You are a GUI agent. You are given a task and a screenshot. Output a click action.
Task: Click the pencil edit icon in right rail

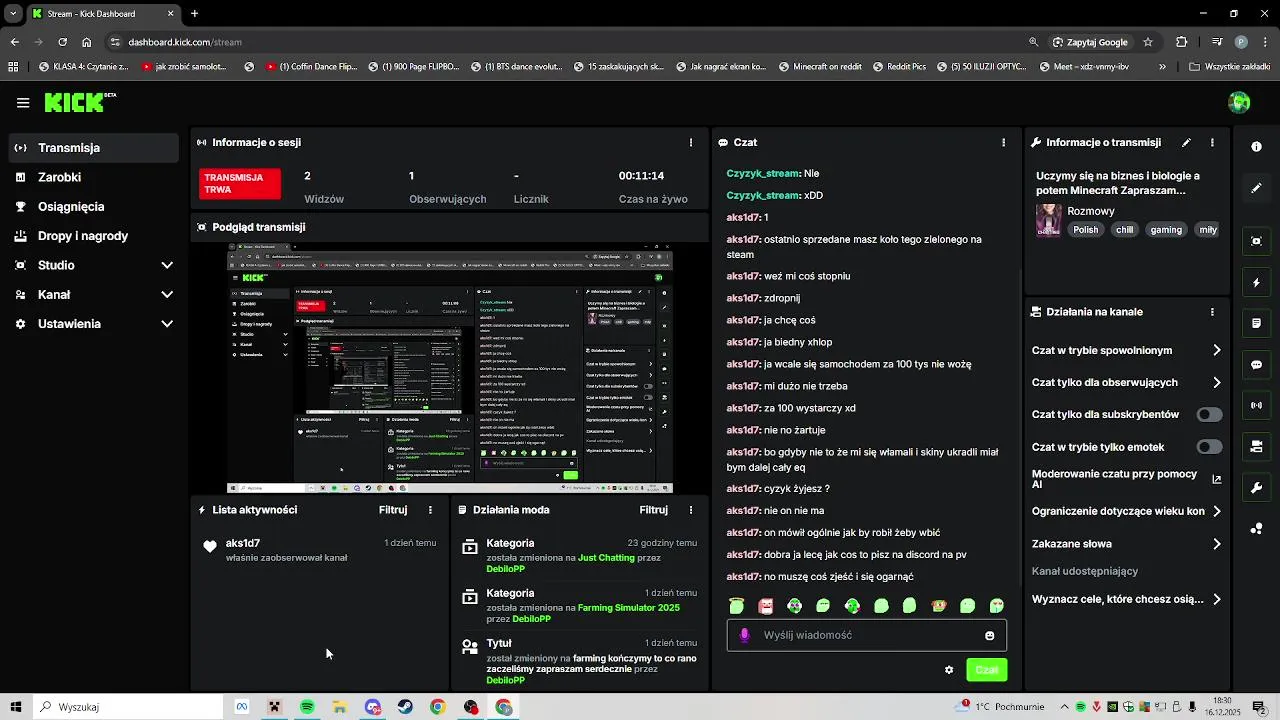pos(1257,188)
